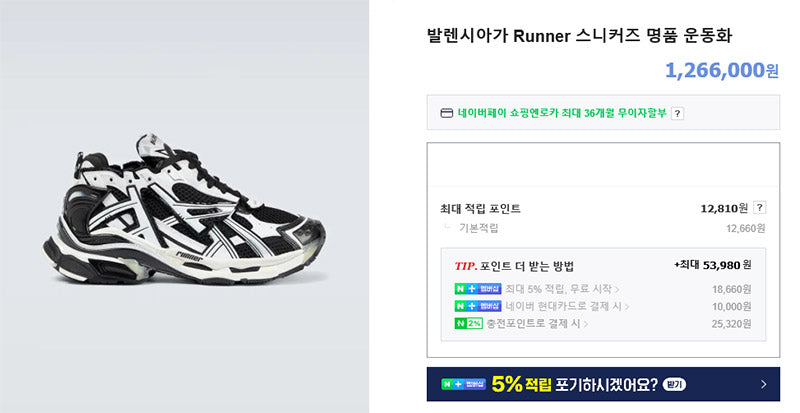Open the 최대 5% 적립, 무료 시작 link
The width and height of the screenshot is (800, 413).
pyautogui.click(x=559, y=289)
